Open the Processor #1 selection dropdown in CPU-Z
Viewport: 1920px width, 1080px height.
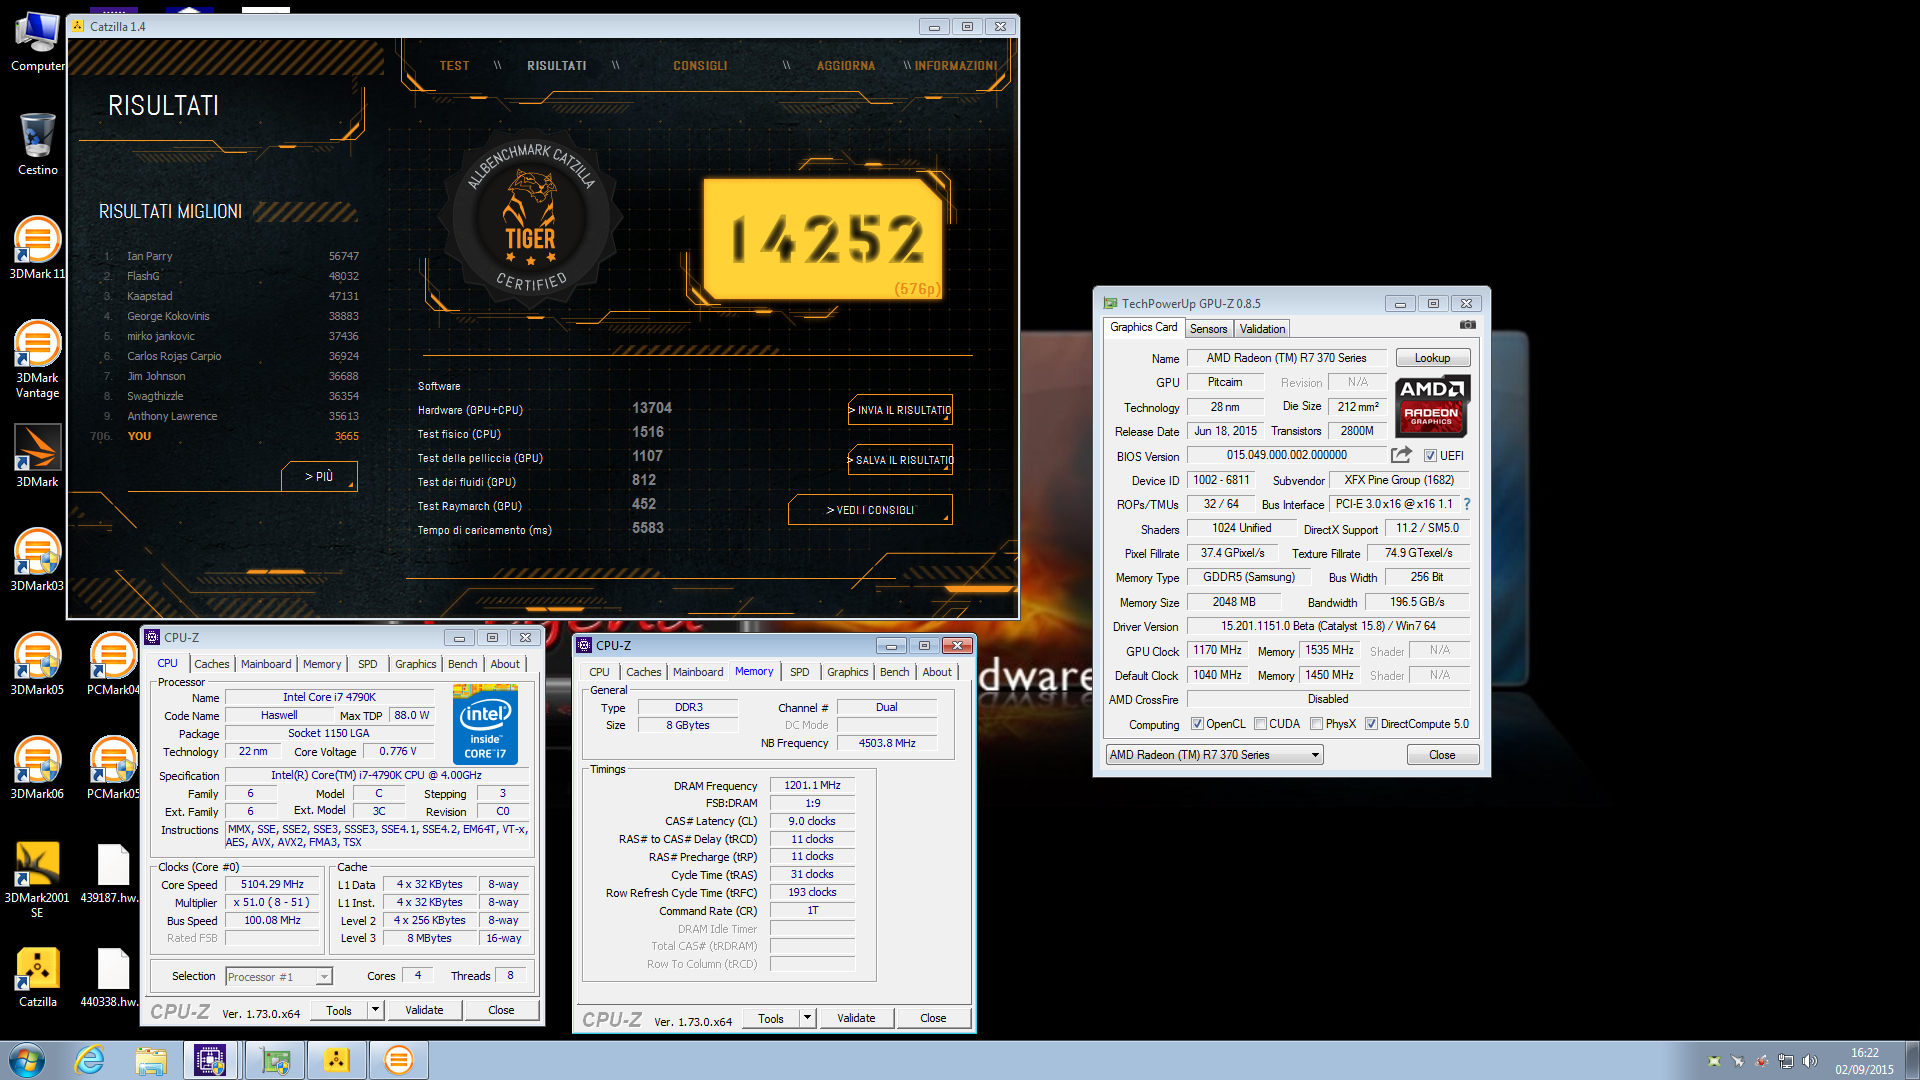(x=279, y=977)
